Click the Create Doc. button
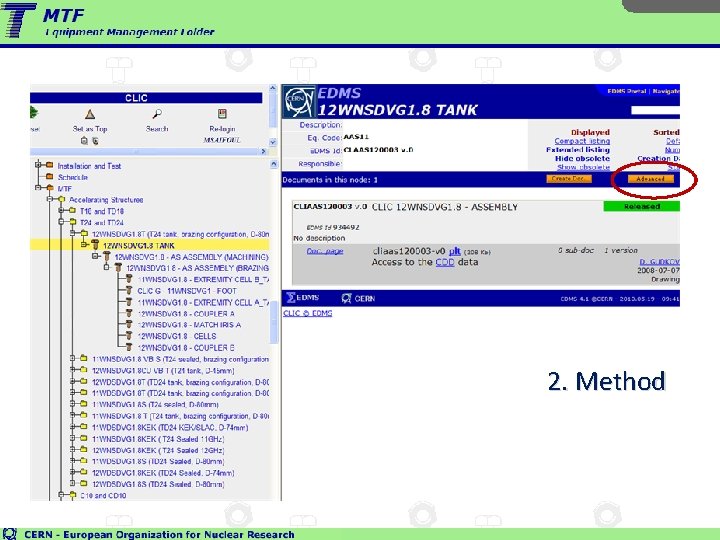Image resolution: width=720 pixels, height=540 pixels. (568, 179)
